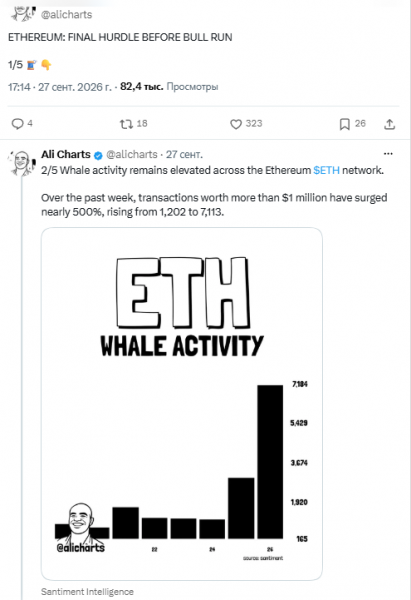Image resolution: width=411 pixels, height=600 pixels.
Task: Click the Ali Charts avatar in the reply
Action: [x=21, y=163]
